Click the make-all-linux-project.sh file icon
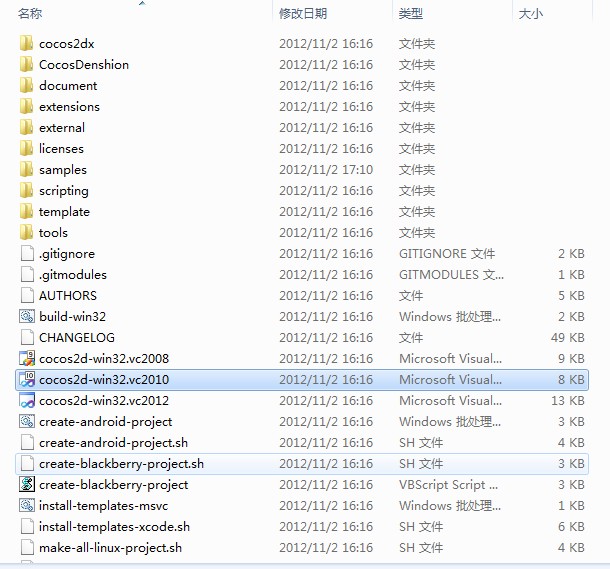610x569 pixels. (x=27, y=547)
